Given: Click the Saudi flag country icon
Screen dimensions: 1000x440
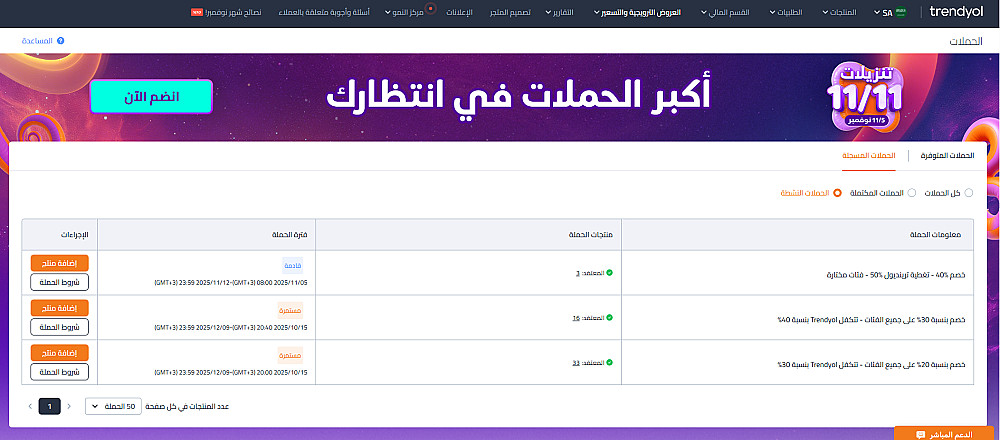Looking at the screenshot, I should pyautogui.click(x=900, y=12).
